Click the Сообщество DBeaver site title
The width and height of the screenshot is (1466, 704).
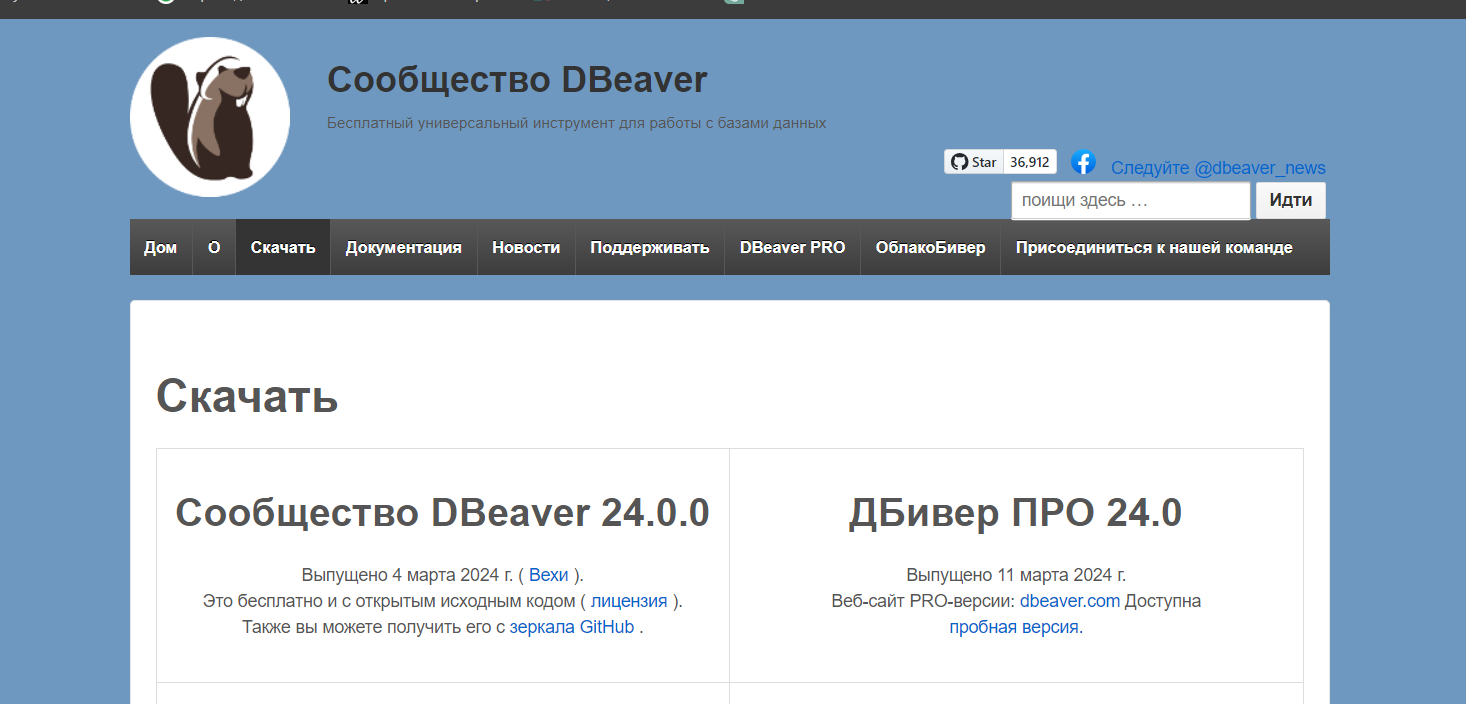point(518,79)
